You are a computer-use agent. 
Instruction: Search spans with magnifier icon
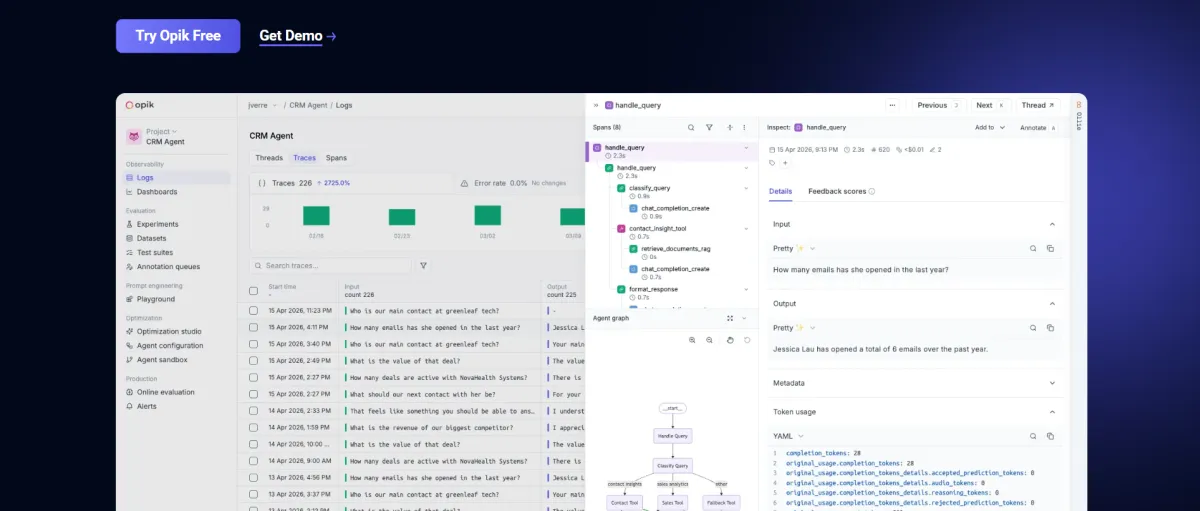691,128
